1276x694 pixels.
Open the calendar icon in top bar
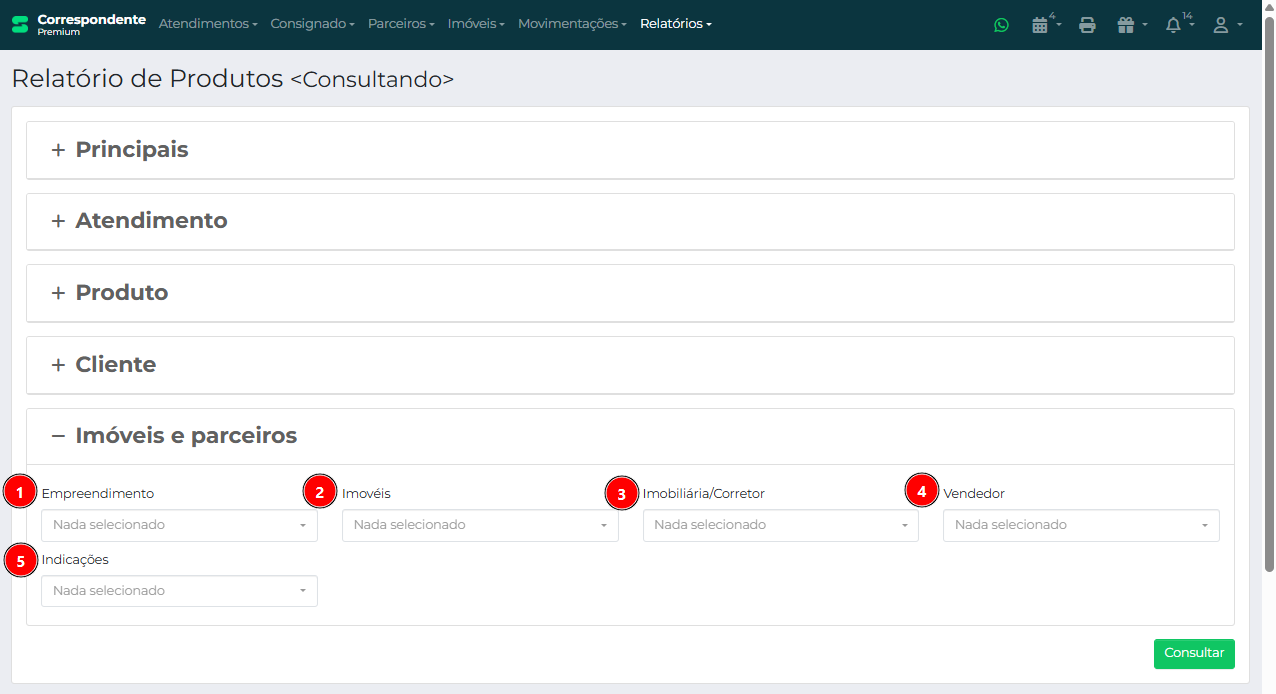pyautogui.click(x=1040, y=25)
